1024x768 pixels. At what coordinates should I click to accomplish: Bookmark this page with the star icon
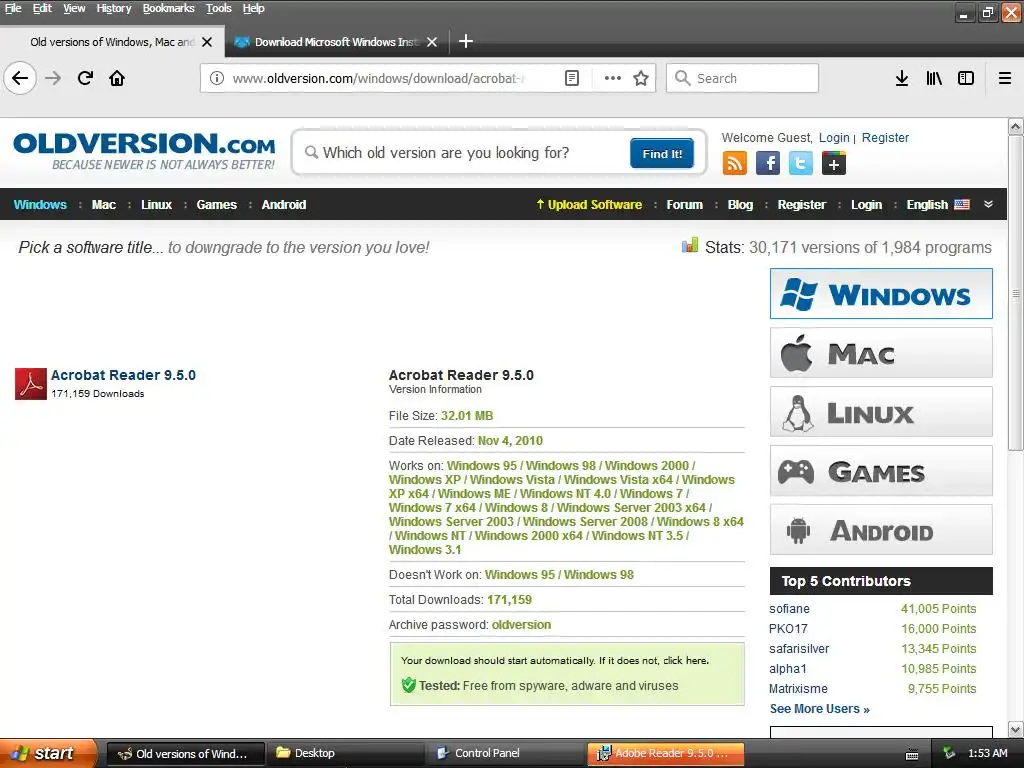click(641, 78)
